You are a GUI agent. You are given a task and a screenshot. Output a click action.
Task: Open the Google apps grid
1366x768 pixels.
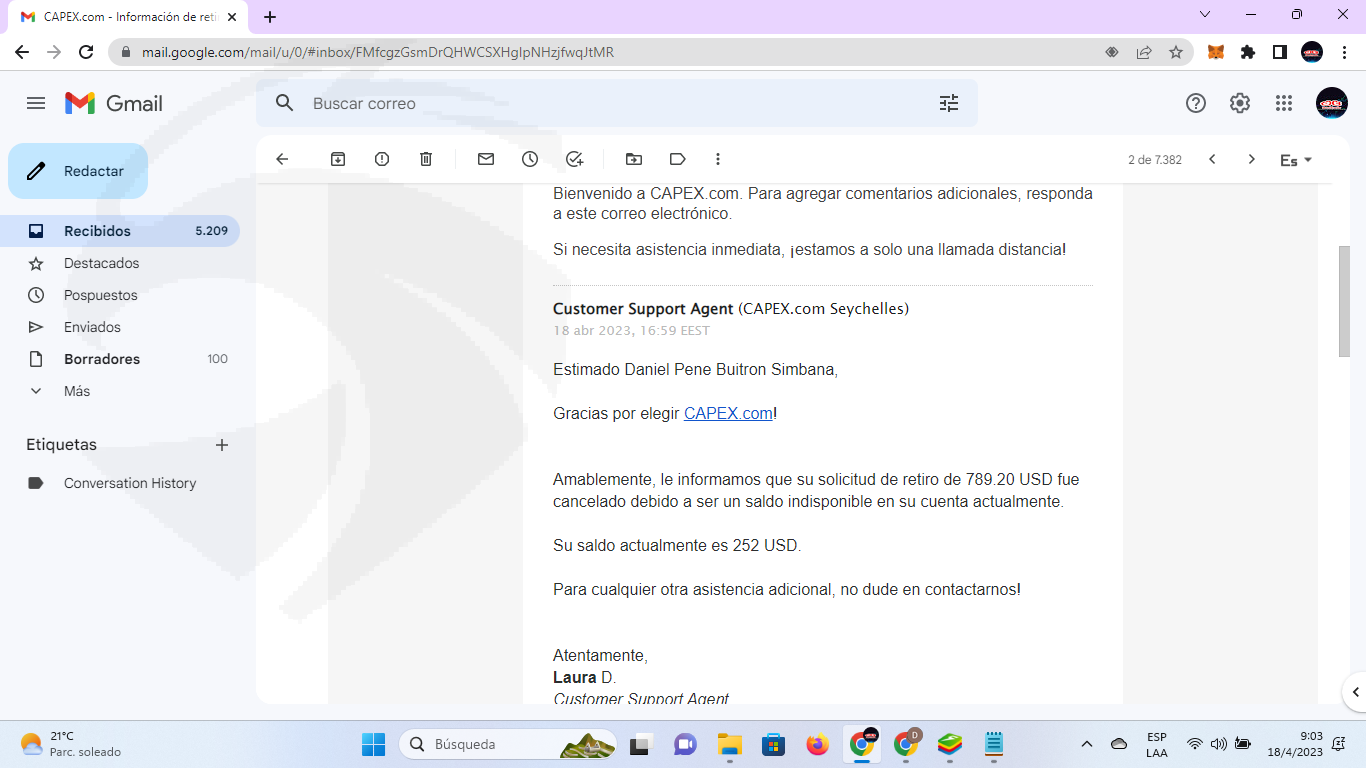(x=1284, y=103)
